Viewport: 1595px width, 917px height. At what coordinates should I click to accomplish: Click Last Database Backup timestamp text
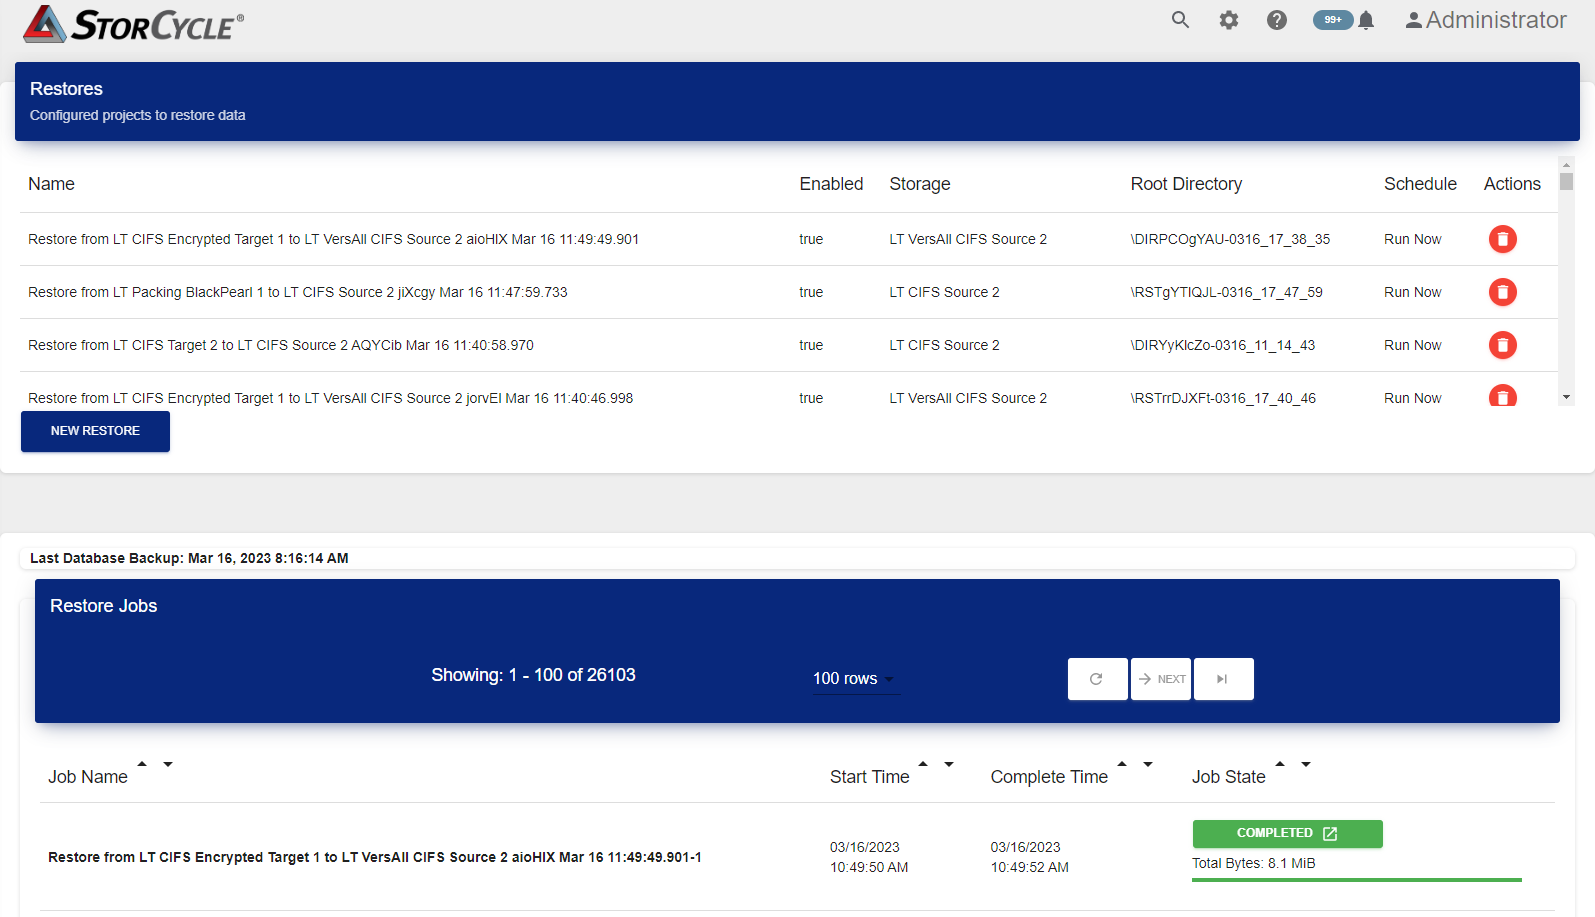tap(189, 558)
